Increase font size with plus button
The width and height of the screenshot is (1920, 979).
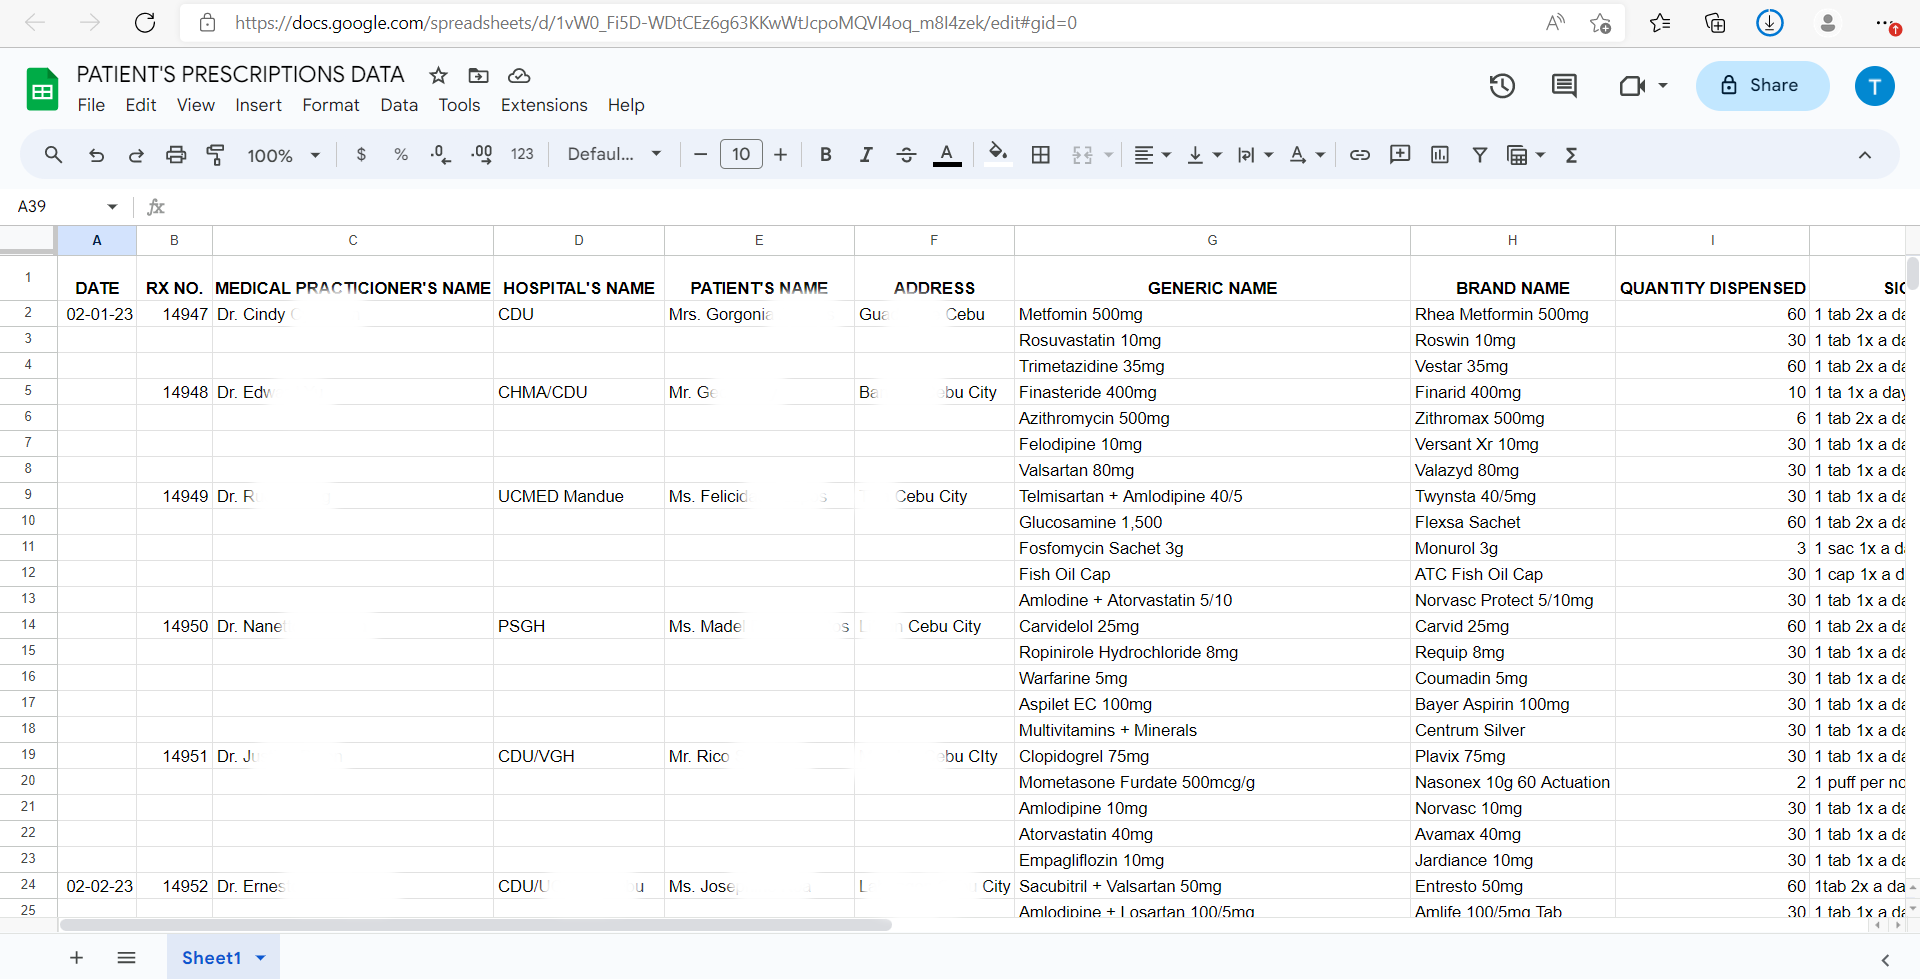[781, 155]
